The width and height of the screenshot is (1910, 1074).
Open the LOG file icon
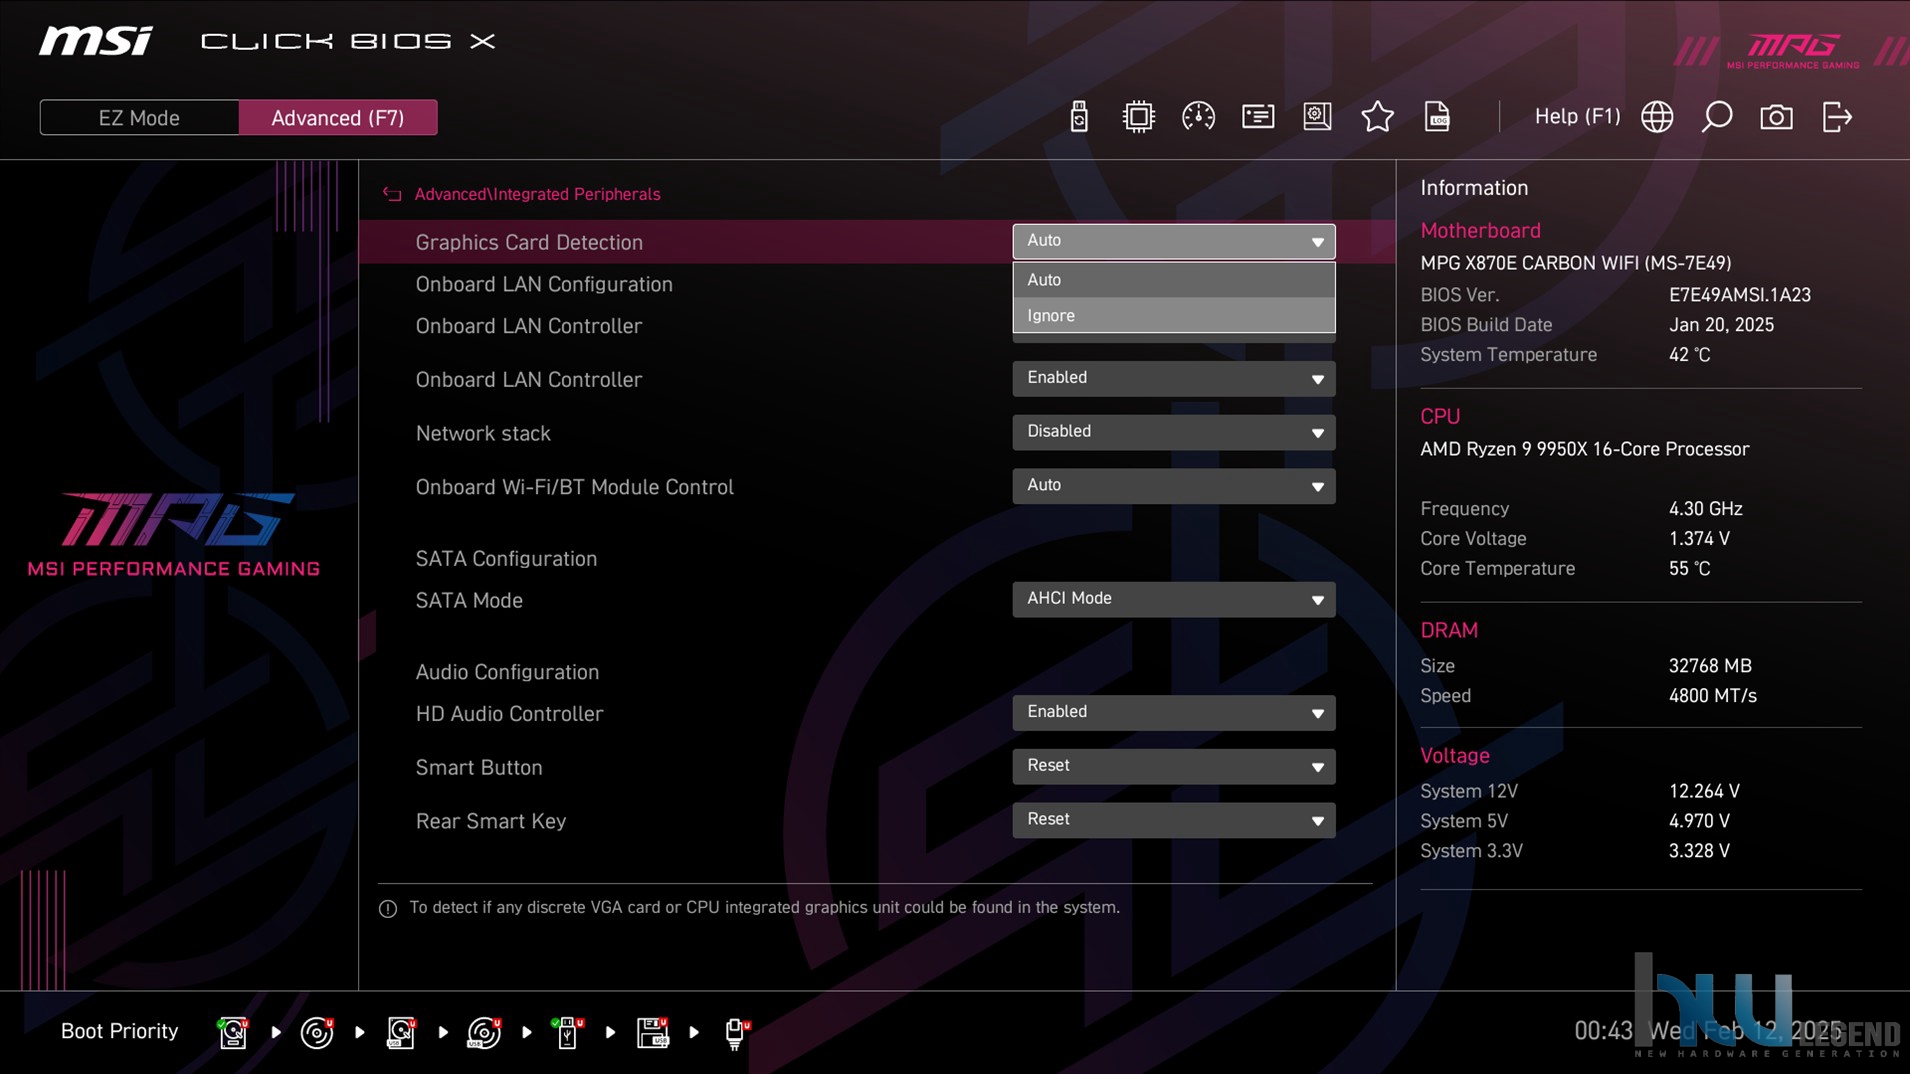(1437, 117)
